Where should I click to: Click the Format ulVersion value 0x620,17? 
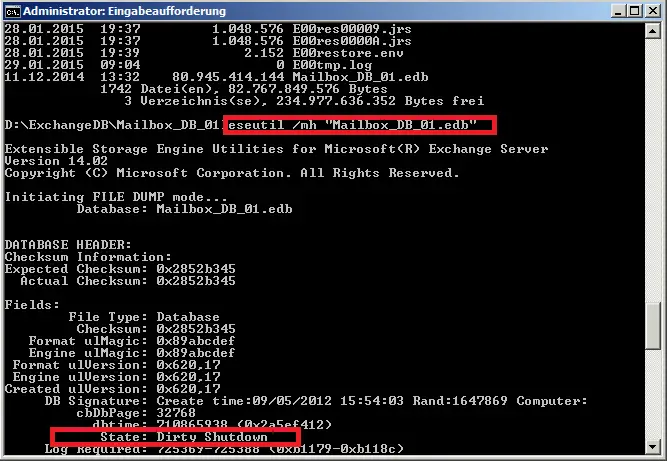pyautogui.click(x=188, y=365)
